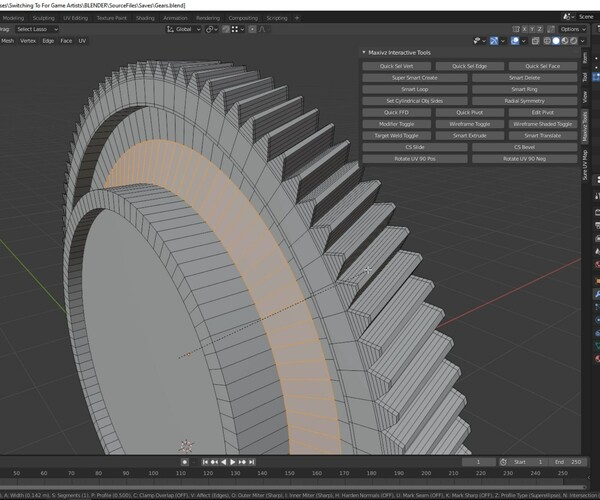The image size is (600, 500).
Task: Jump to the previous keyframe
Action: point(214,462)
